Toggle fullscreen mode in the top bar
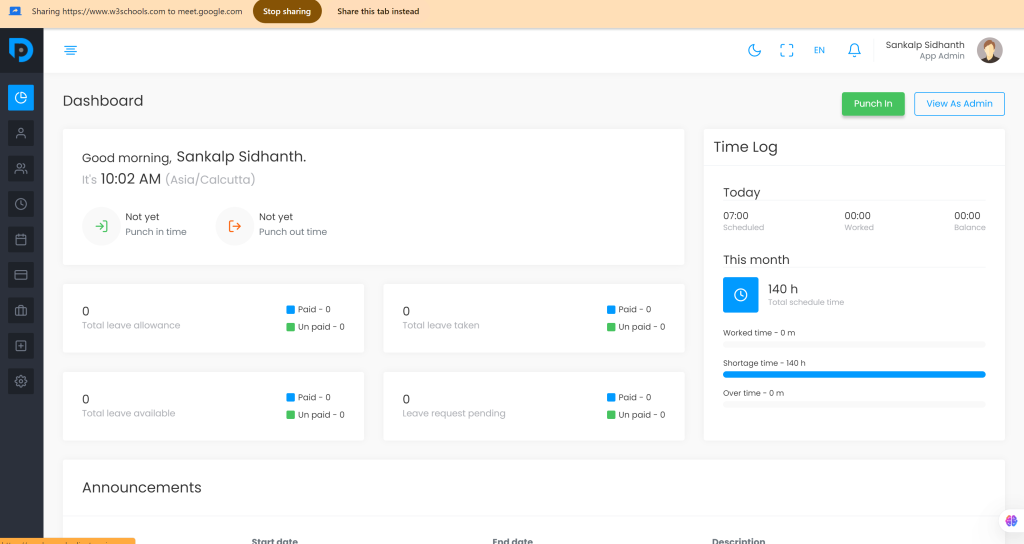 coord(787,50)
